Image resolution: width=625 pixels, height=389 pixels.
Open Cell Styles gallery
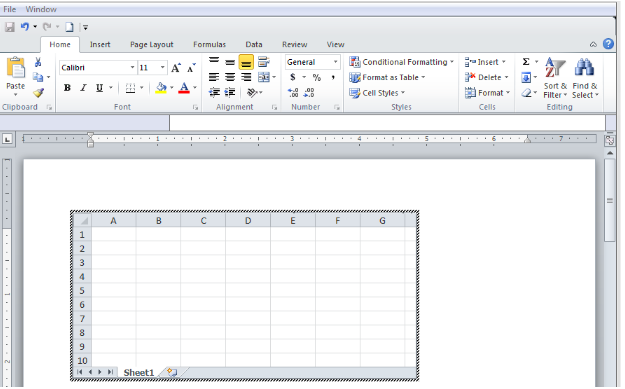(x=377, y=93)
